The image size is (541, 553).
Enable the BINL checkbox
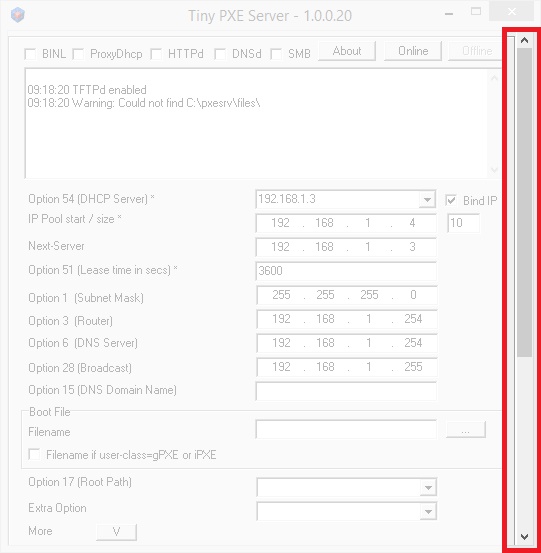click(x=30, y=54)
